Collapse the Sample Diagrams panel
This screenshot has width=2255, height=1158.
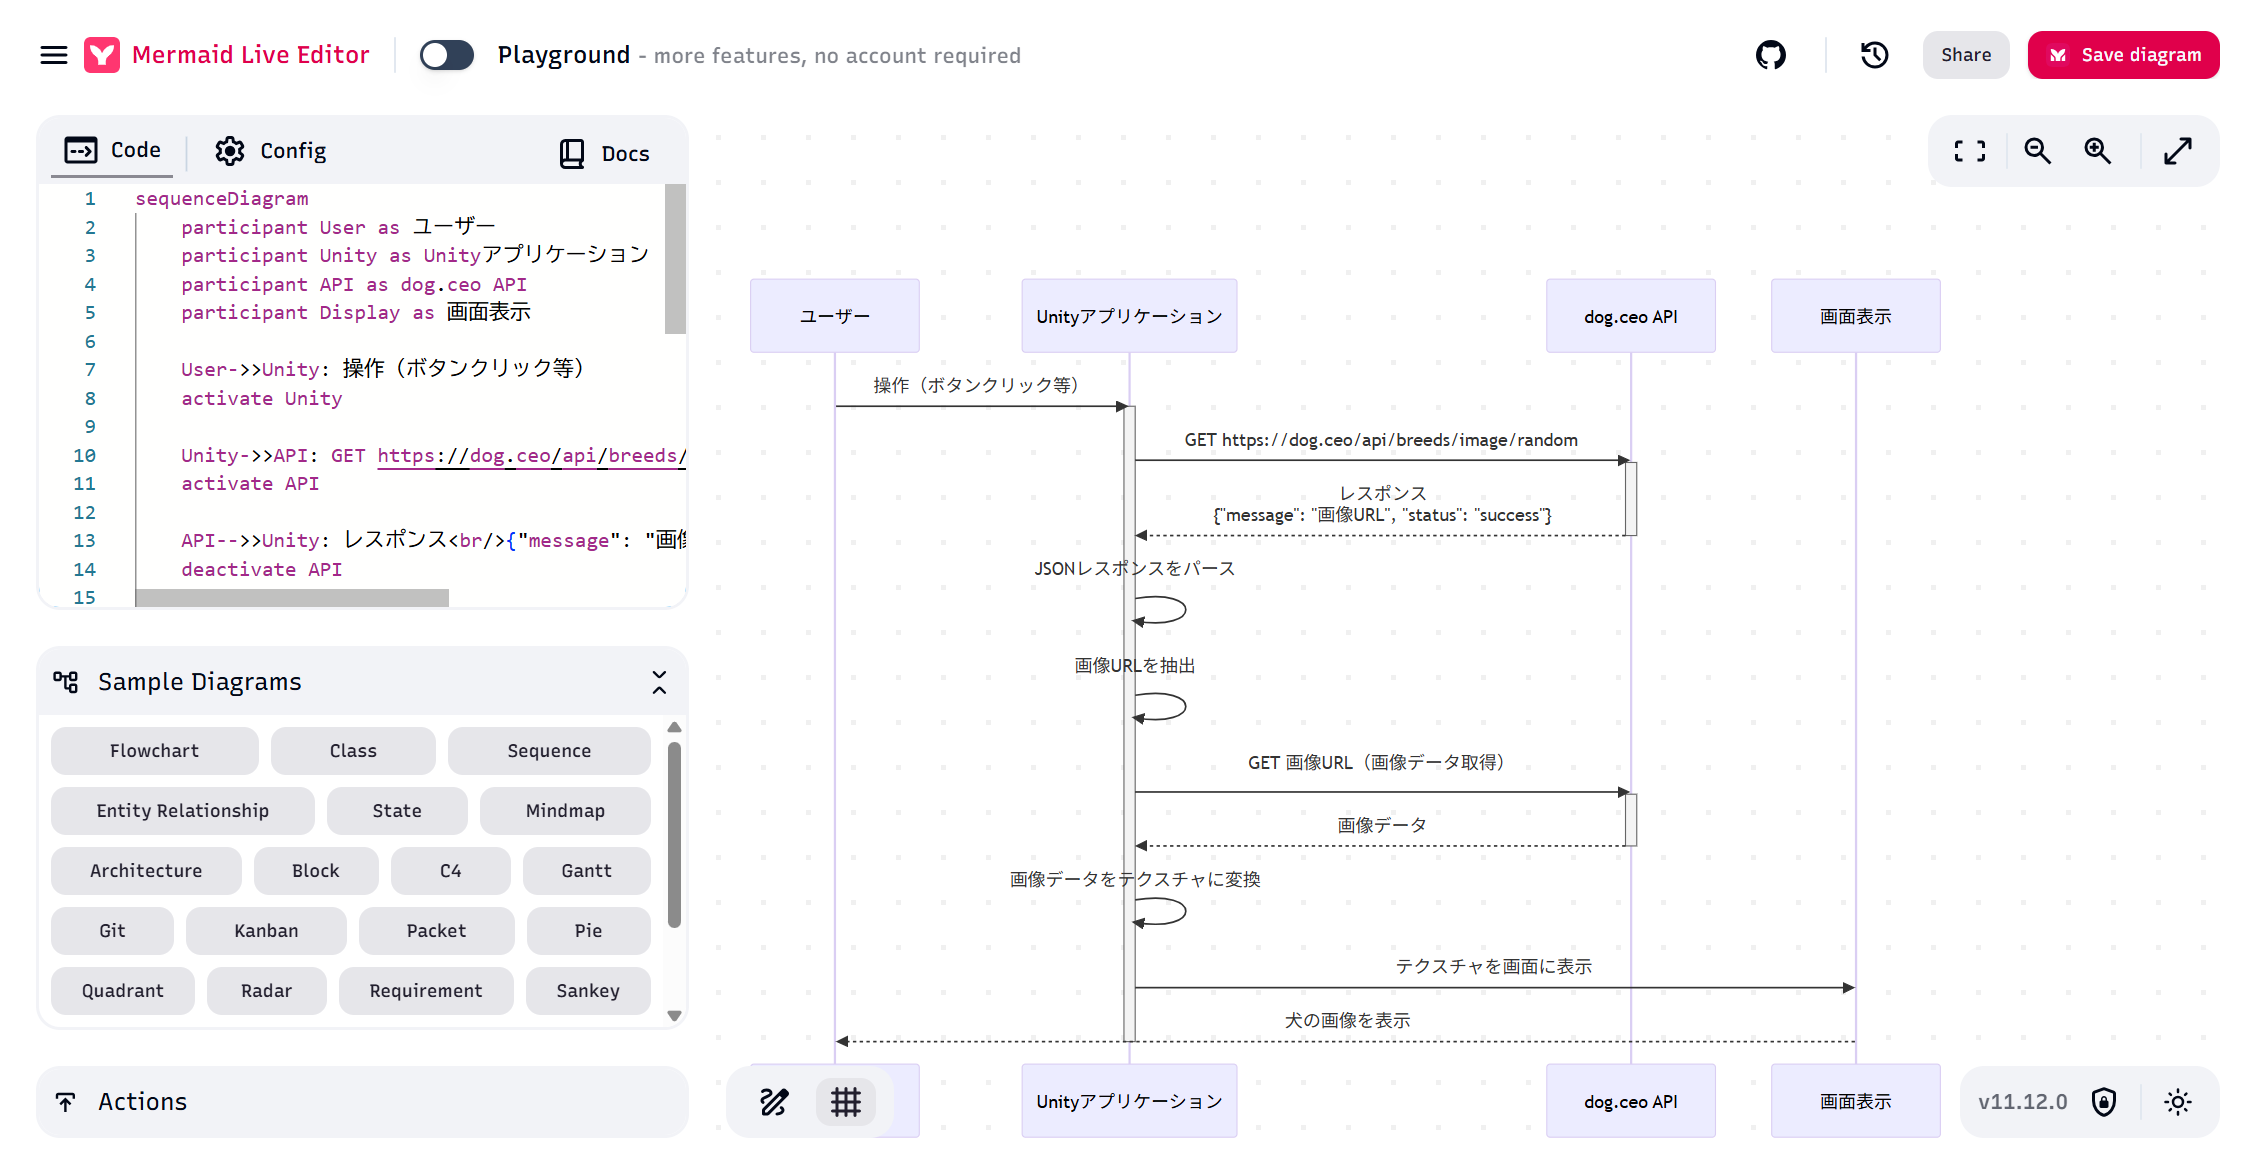click(659, 682)
